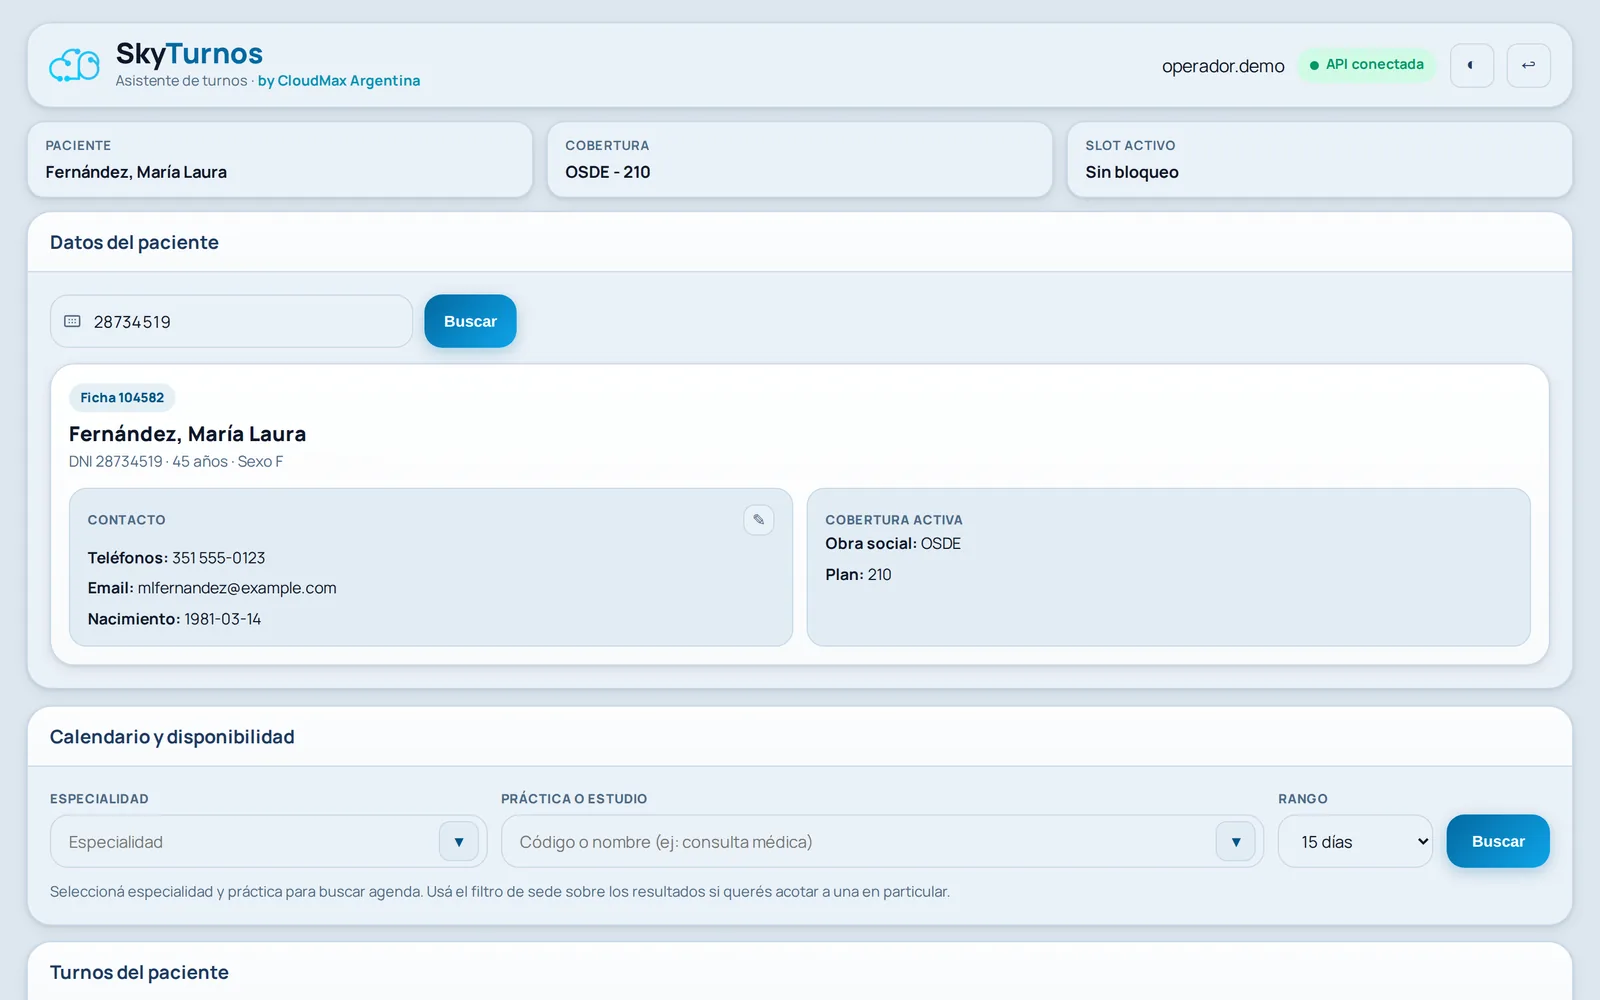1600x1000 pixels.
Task: Edit contact info with pencil icon
Action: point(759,519)
